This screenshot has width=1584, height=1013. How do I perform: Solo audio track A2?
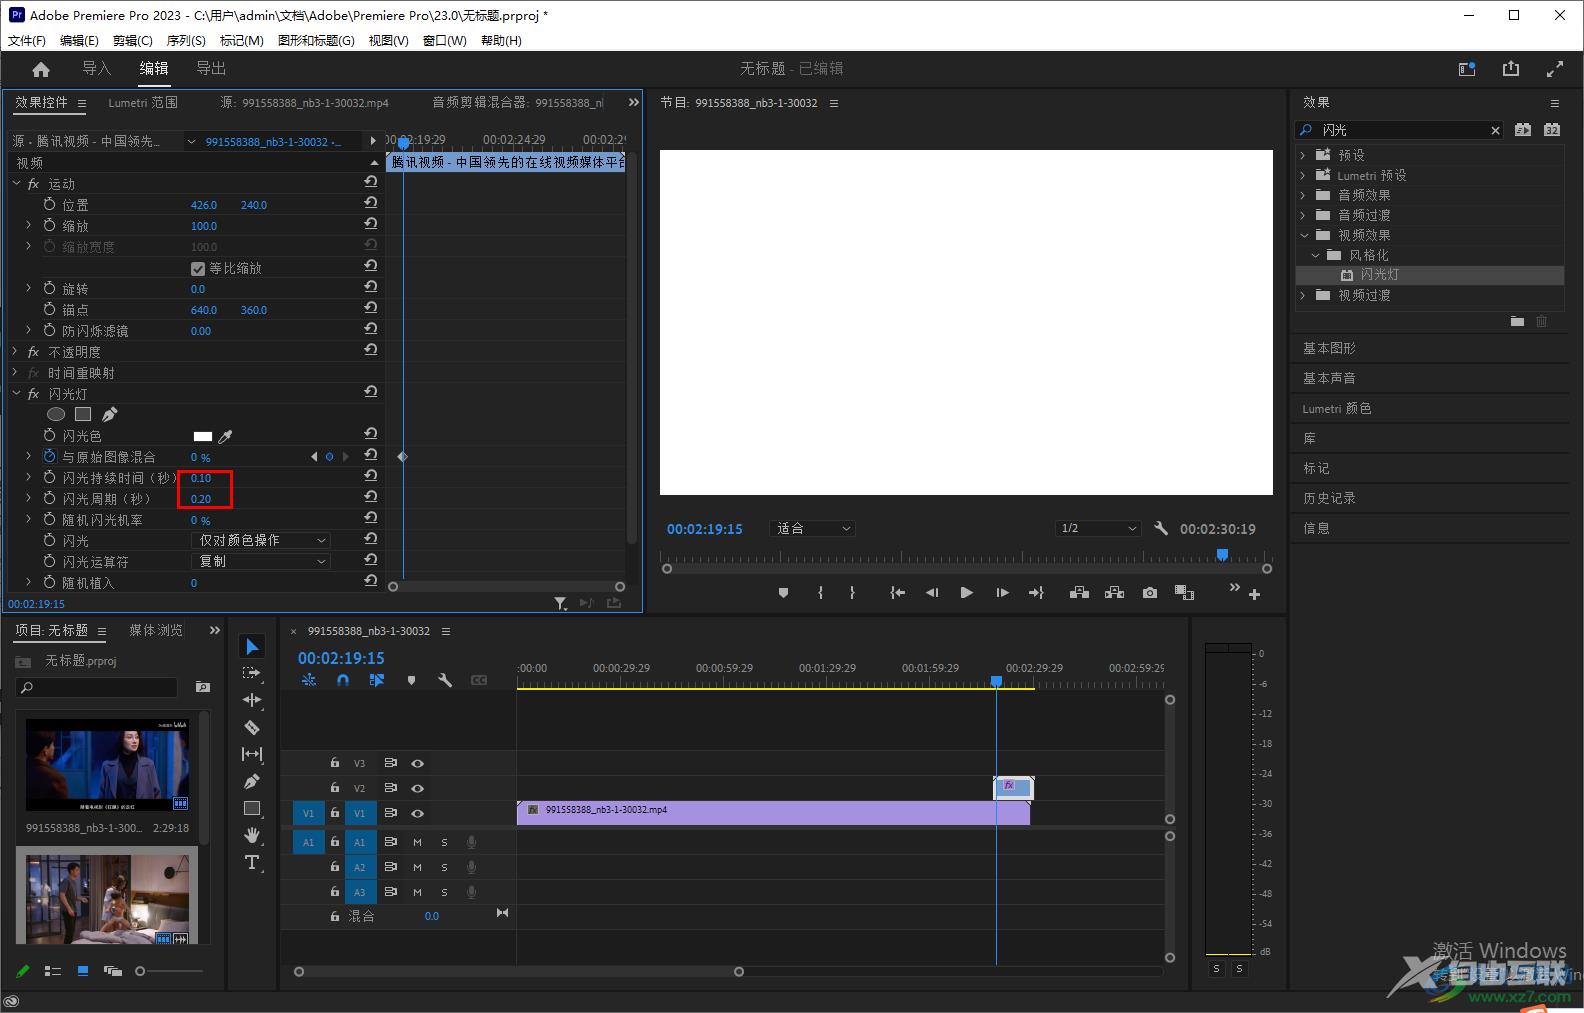[x=444, y=867]
